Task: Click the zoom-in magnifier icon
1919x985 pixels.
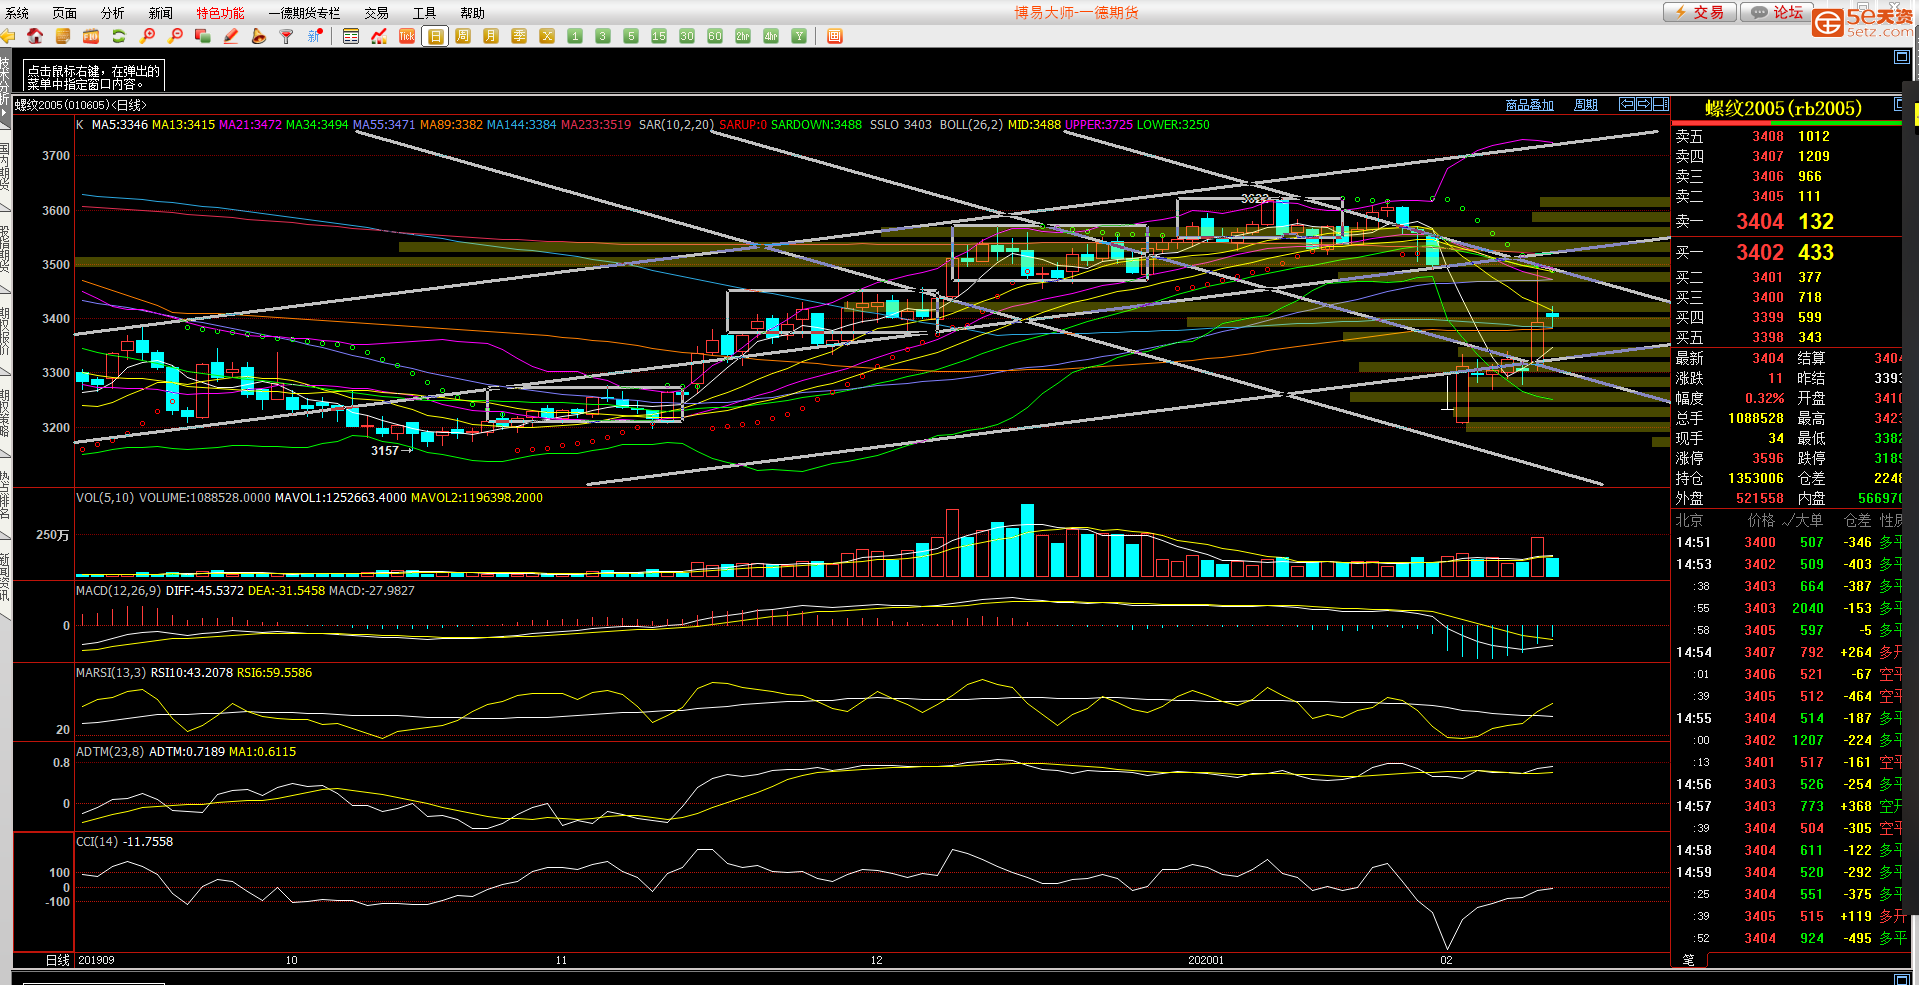Action: pos(147,36)
